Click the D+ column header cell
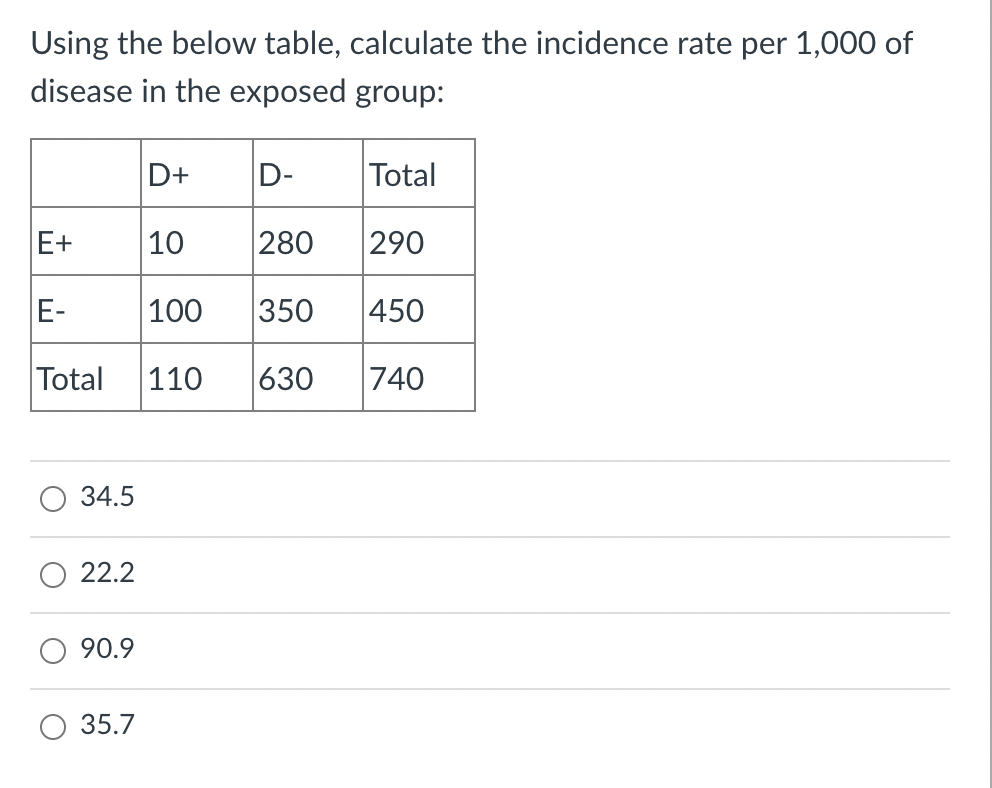This screenshot has height=788, width=992. pos(196,174)
